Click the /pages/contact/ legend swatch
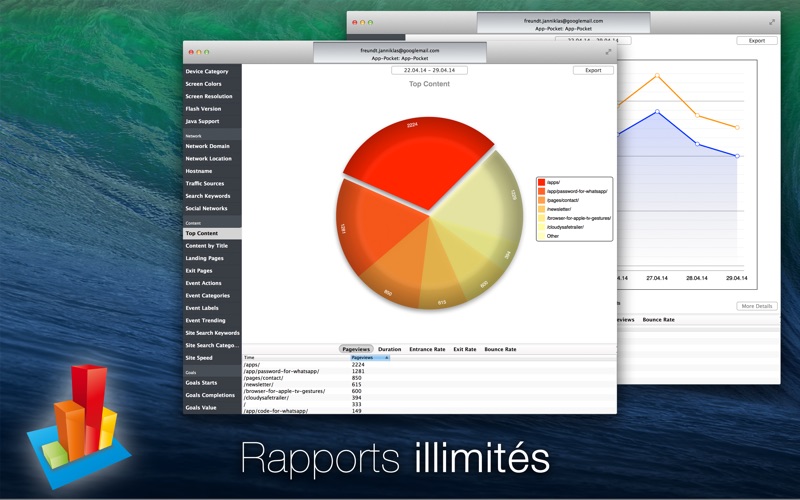The image size is (800, 500). point(541,200)
